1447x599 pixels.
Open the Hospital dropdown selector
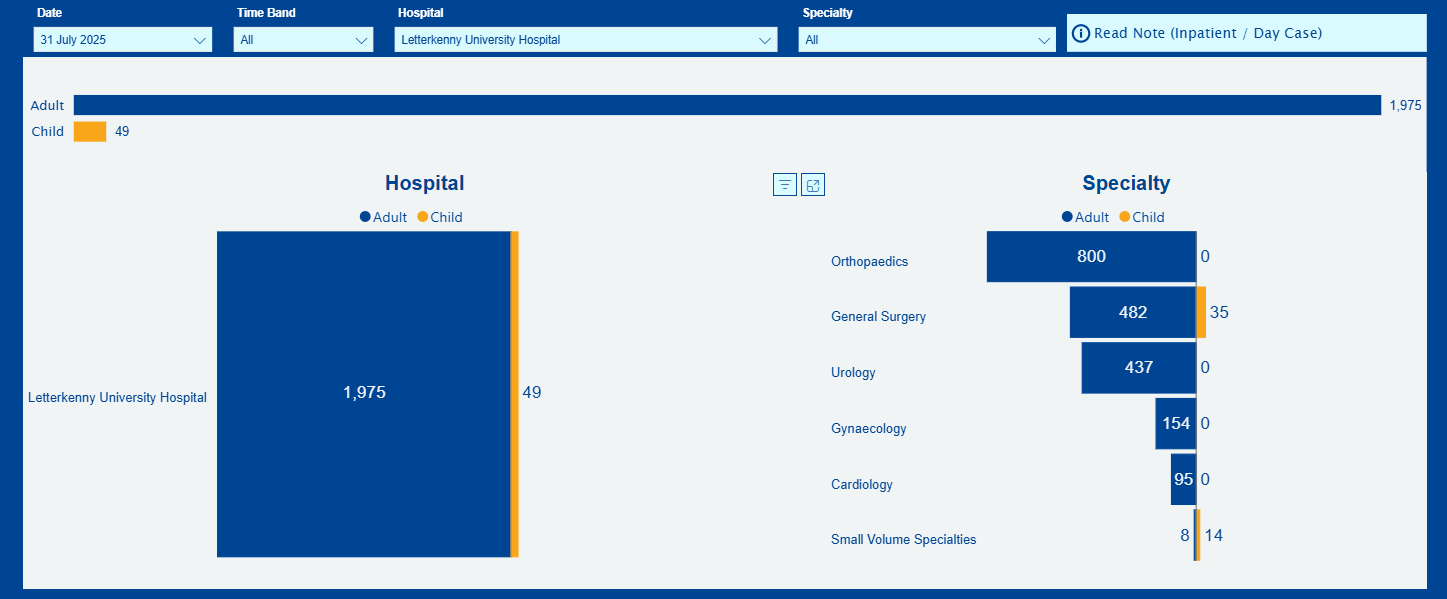[x=585, y=40]
